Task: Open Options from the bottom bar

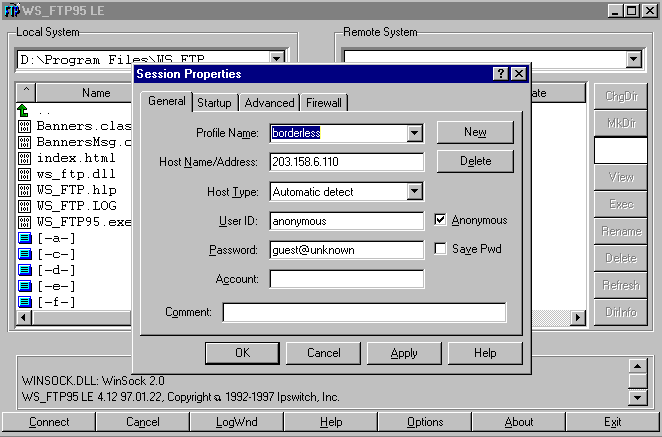Action: tap(425, 422)
